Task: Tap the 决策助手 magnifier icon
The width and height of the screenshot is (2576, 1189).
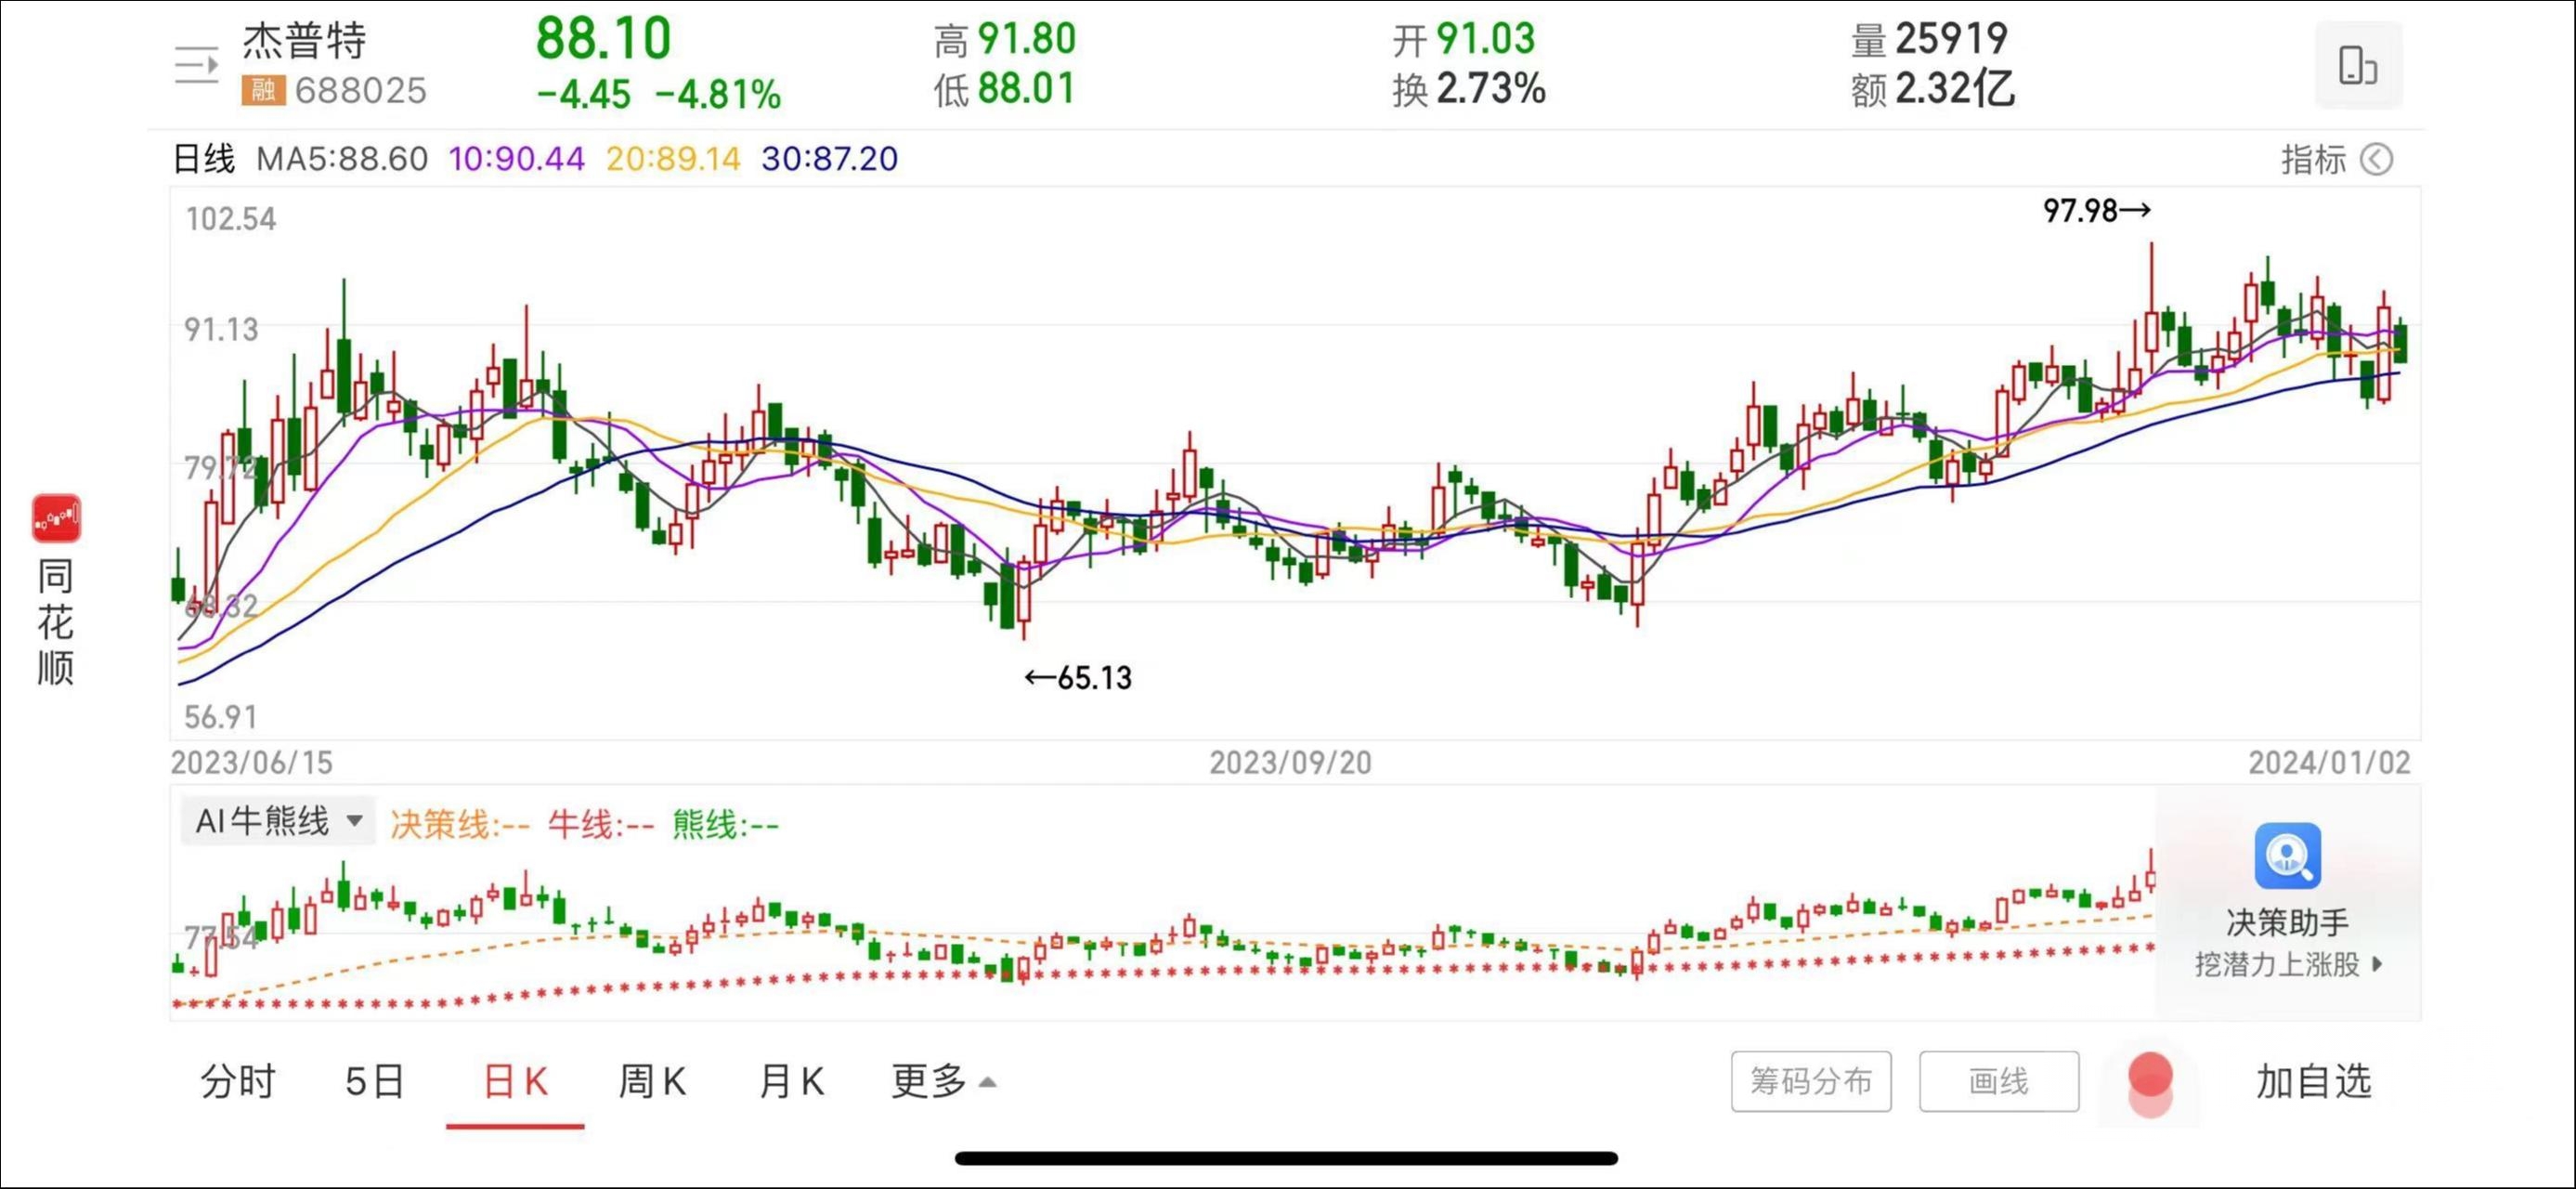Action: tap(2287, 855)
